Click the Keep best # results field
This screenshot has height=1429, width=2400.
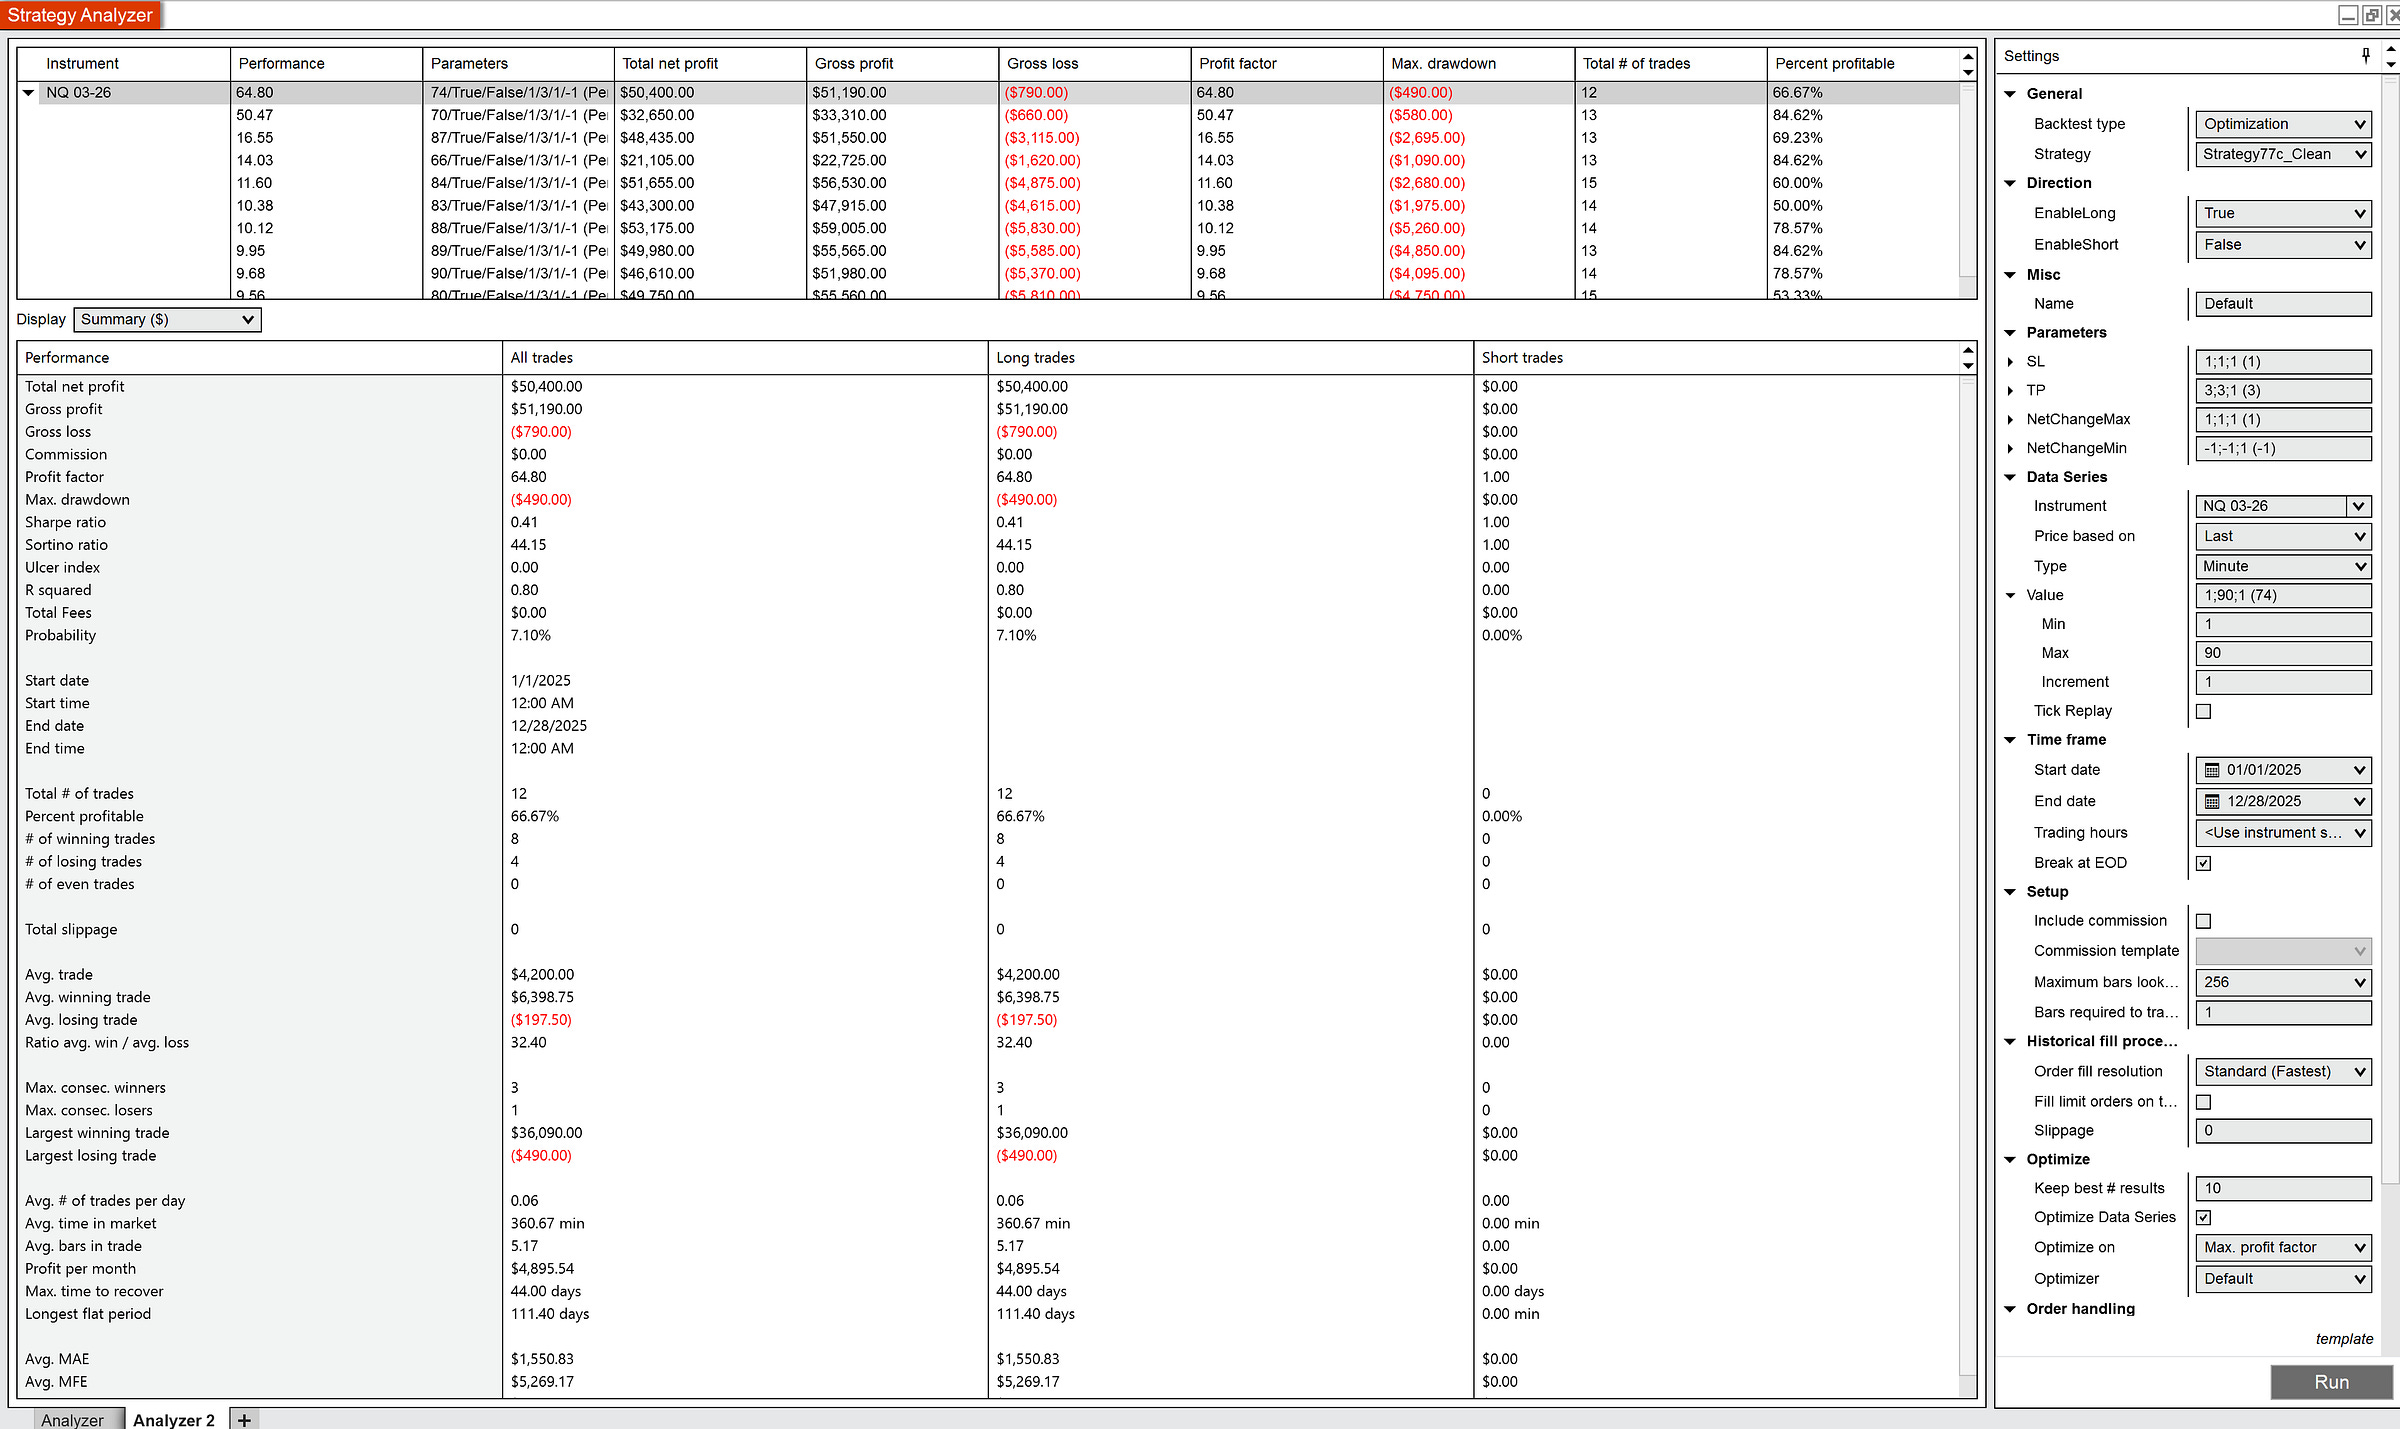[x=2282, y=1188]
